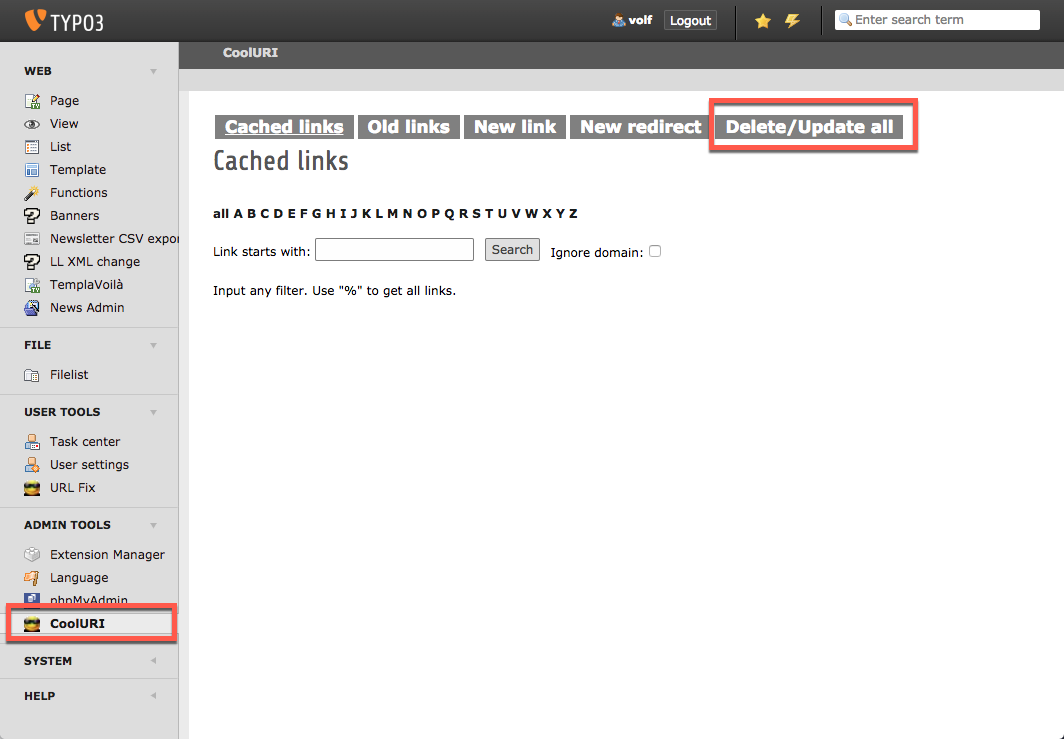This screenshot has height=739, width=1064.
Task: Click the Filelist folder icon
Action: [x=32, y=375]
